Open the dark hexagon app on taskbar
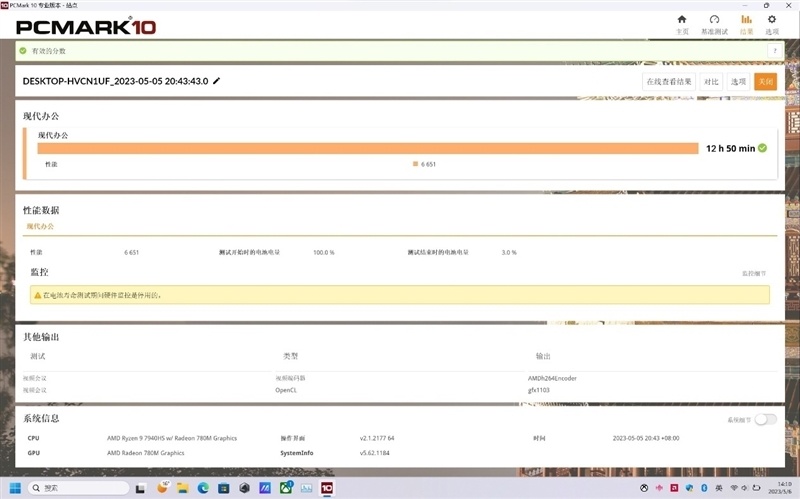 (x=244, y=488)
